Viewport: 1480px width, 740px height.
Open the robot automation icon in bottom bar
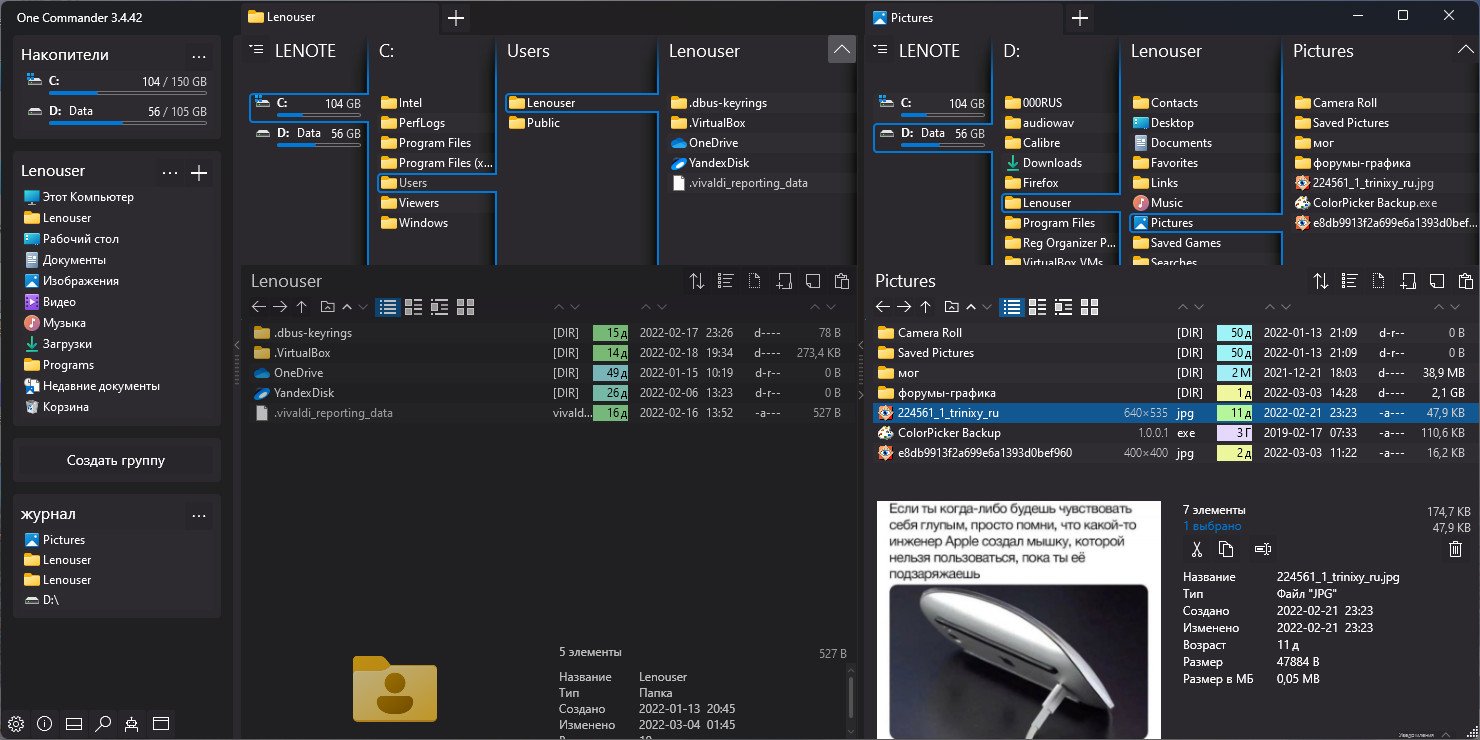pos(132,723)
